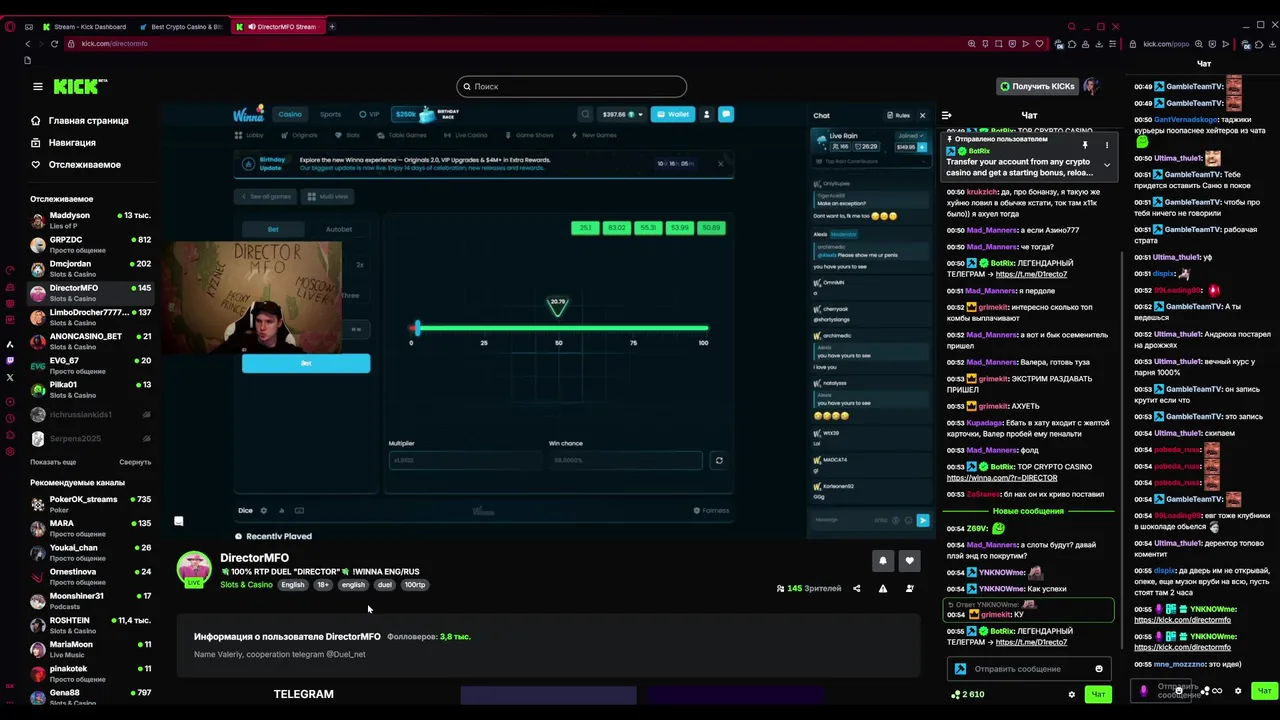Screen dimensions: 1280x720
Task: Open ROSHTEIN recommended channel
Action: (90, 625)
